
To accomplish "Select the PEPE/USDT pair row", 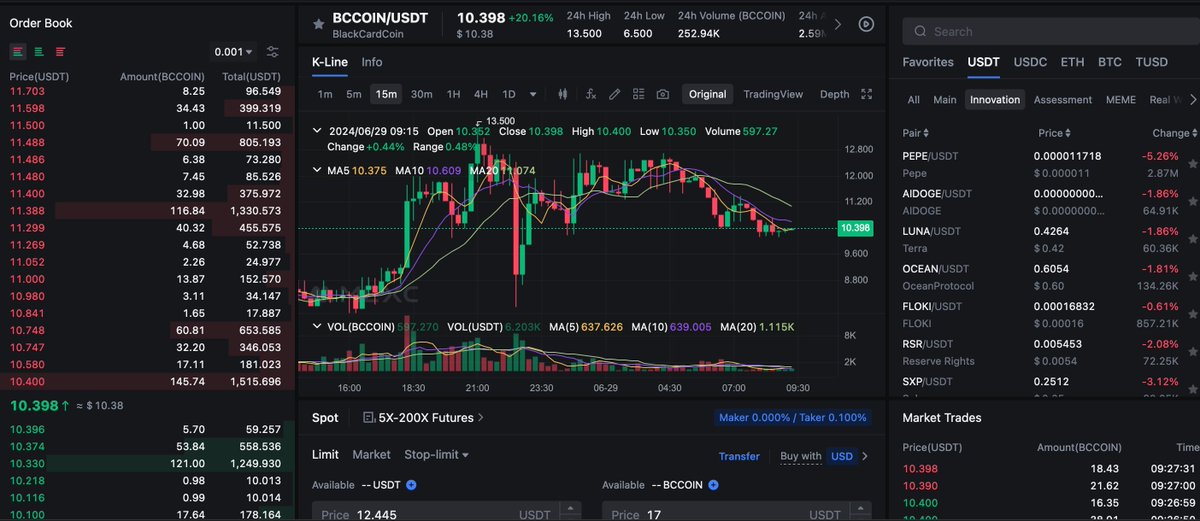I will 1050,165.
